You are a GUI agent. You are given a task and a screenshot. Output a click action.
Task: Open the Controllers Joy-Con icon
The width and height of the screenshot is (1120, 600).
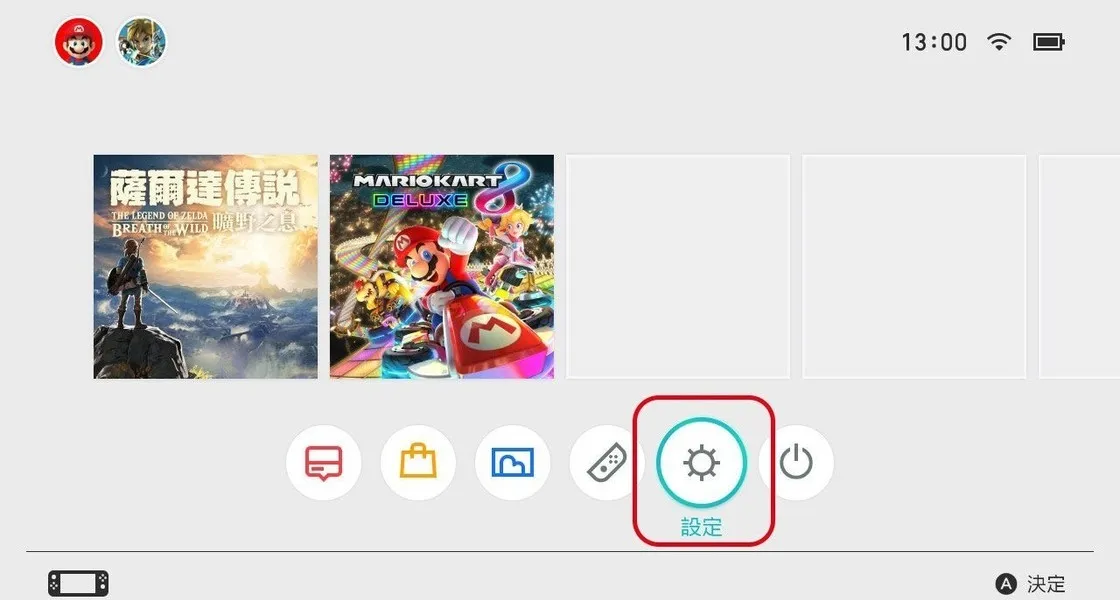coord(606,463)
